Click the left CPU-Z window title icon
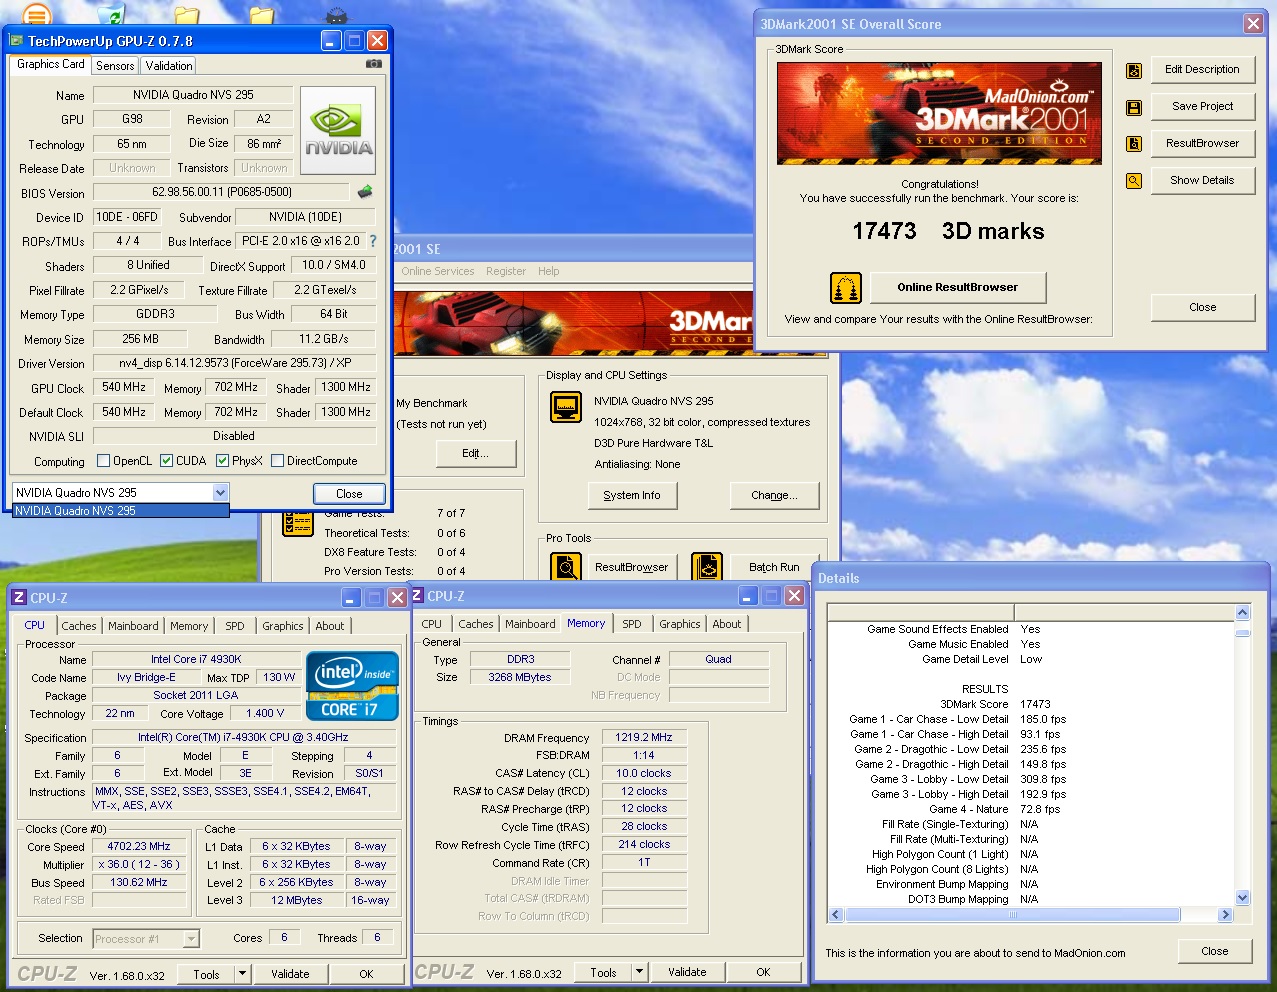 (x=18, y=597)
